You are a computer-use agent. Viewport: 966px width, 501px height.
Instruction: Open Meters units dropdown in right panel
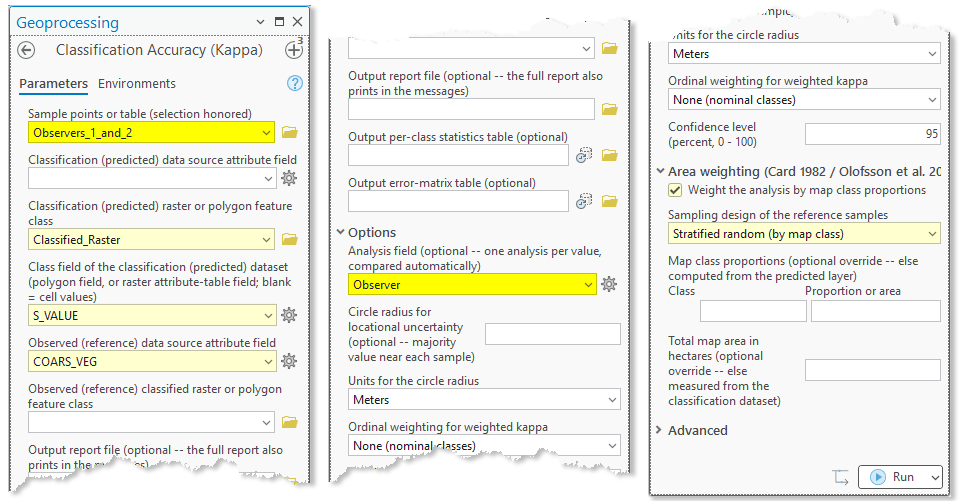(x=932, y=54)
